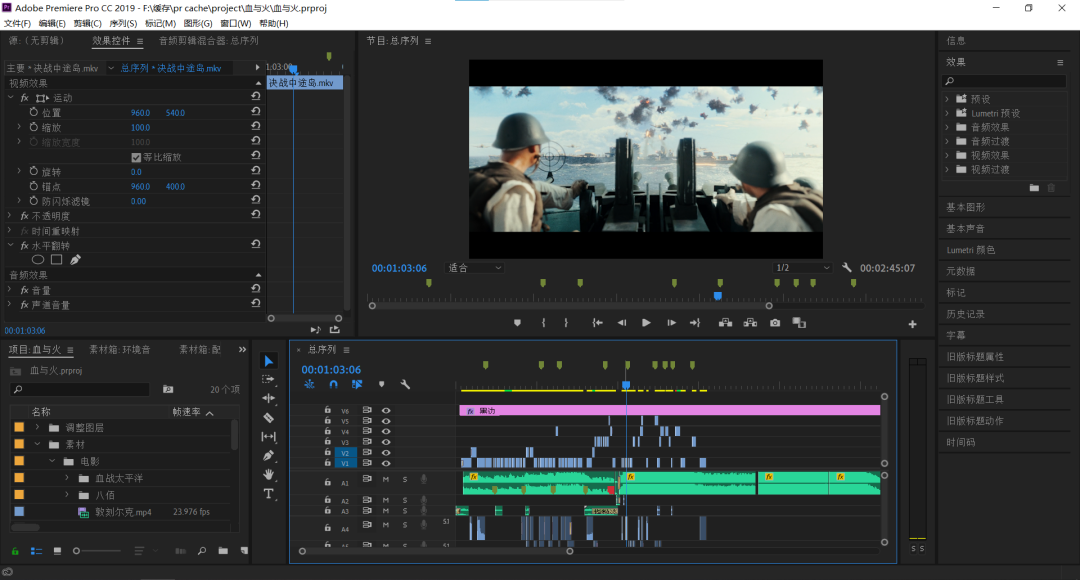Select the Type tool
This screenshot has height=580, width=1080.
(269, 494)
